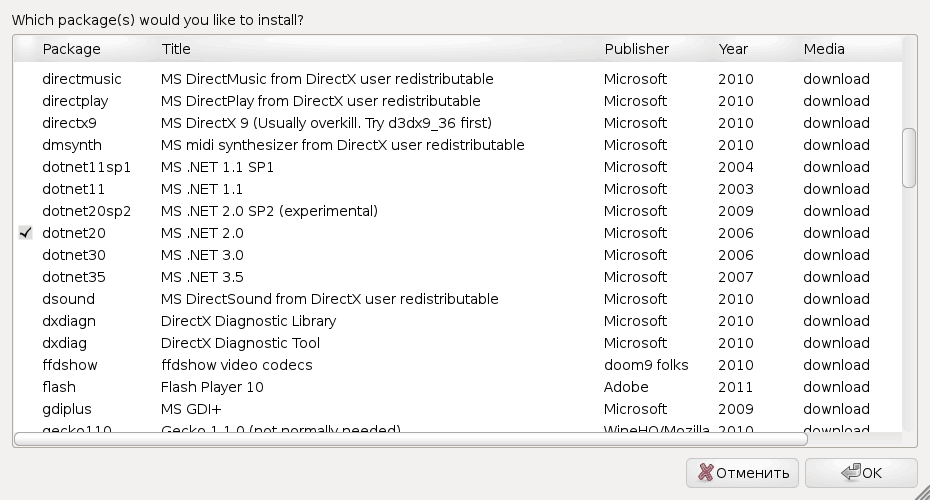Select the dotnet35 package row

(x=457, y=277)
